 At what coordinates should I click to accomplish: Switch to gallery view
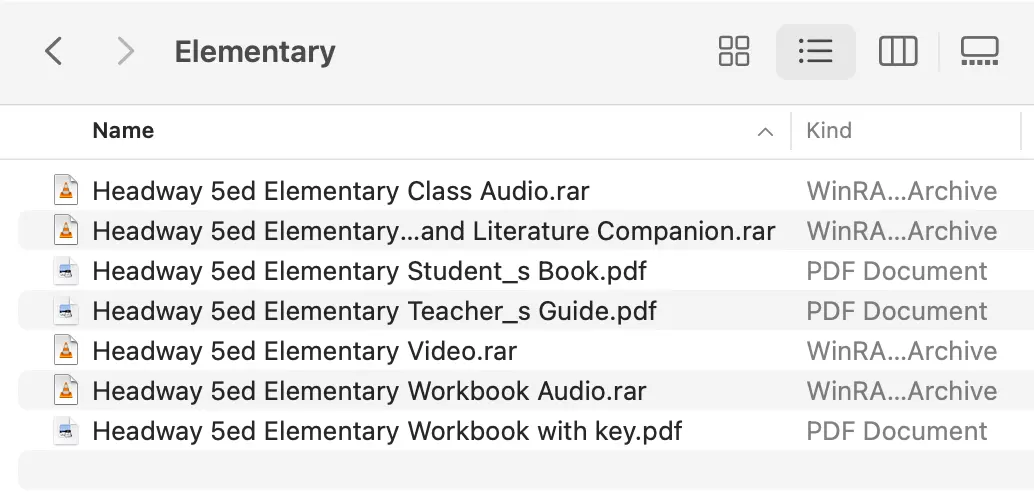979,51
